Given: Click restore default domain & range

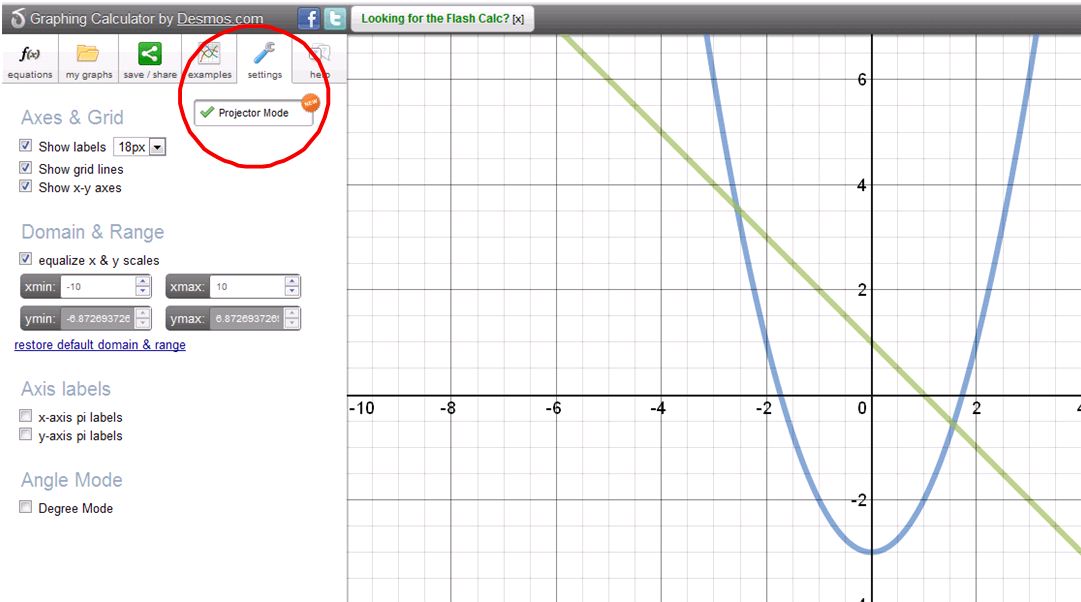Looking at the screenshot, I should click(99, 344).
